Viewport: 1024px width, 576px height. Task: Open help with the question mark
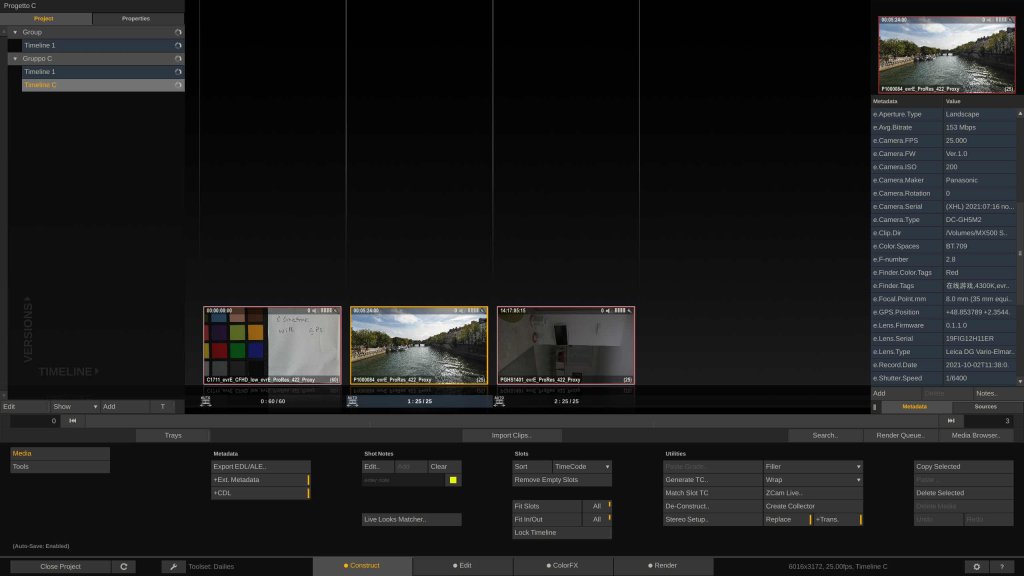(x=1002, y=566)
